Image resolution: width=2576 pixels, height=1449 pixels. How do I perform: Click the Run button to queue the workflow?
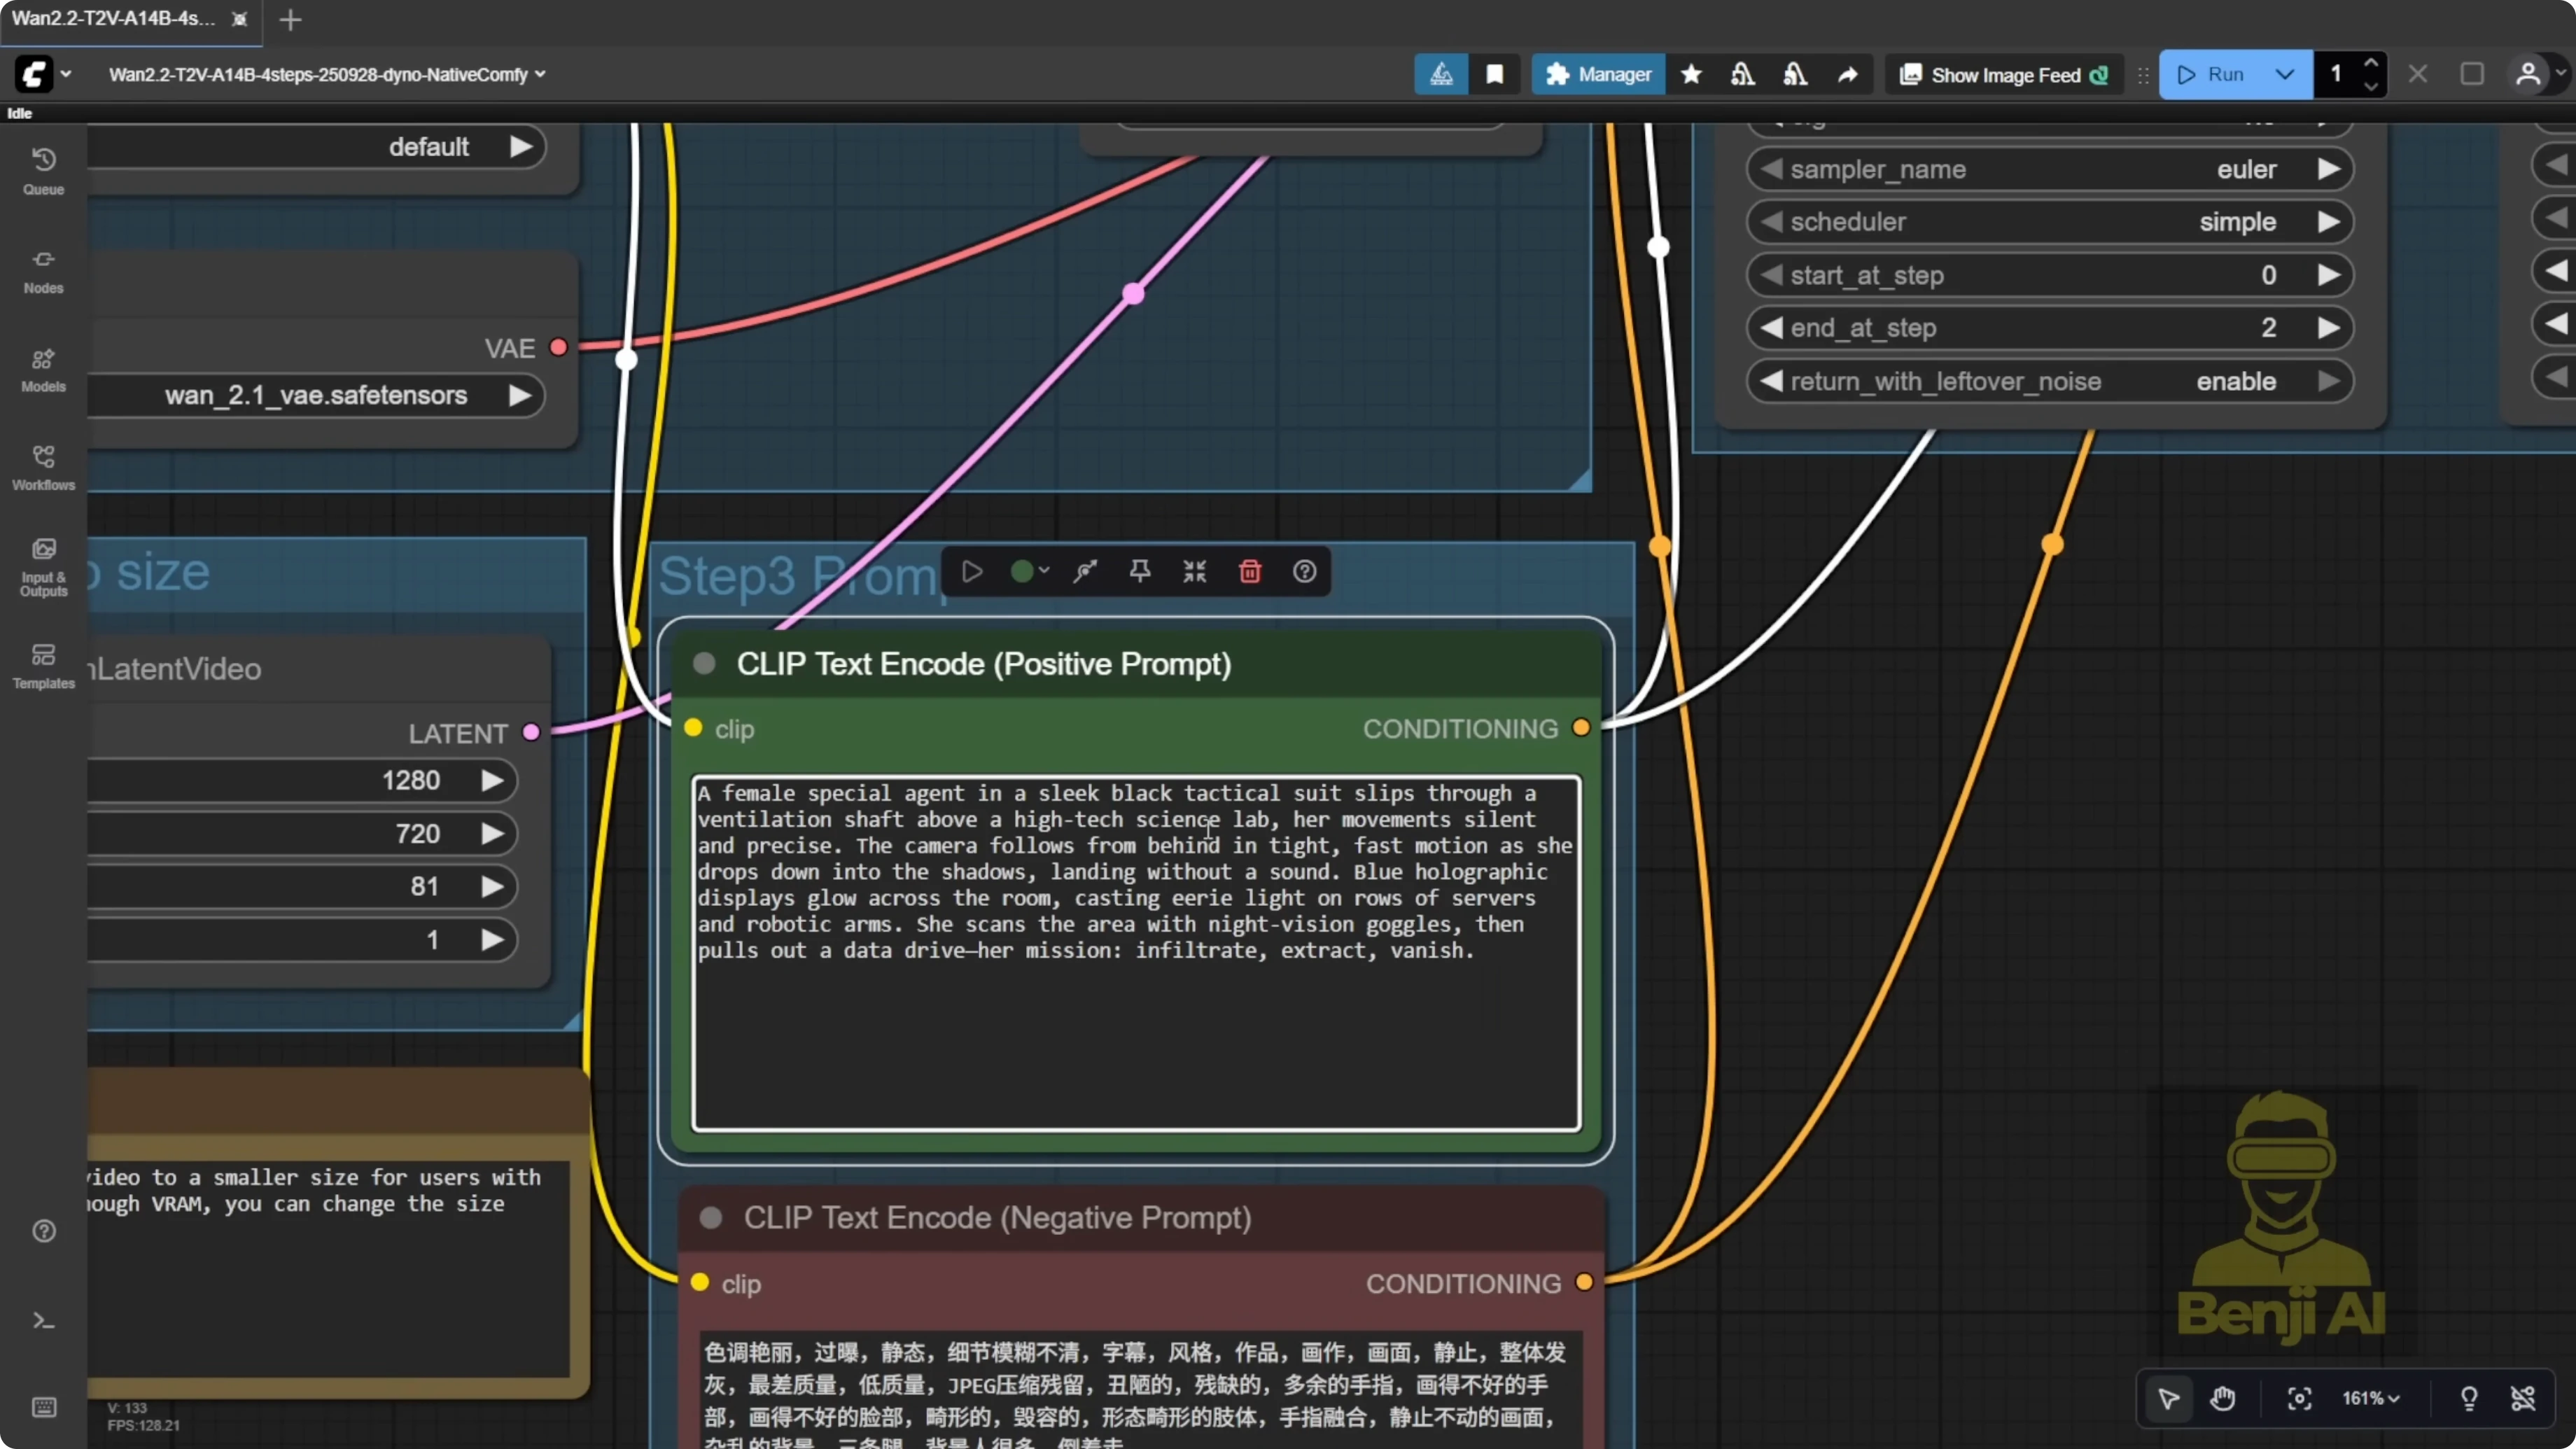2219,74
